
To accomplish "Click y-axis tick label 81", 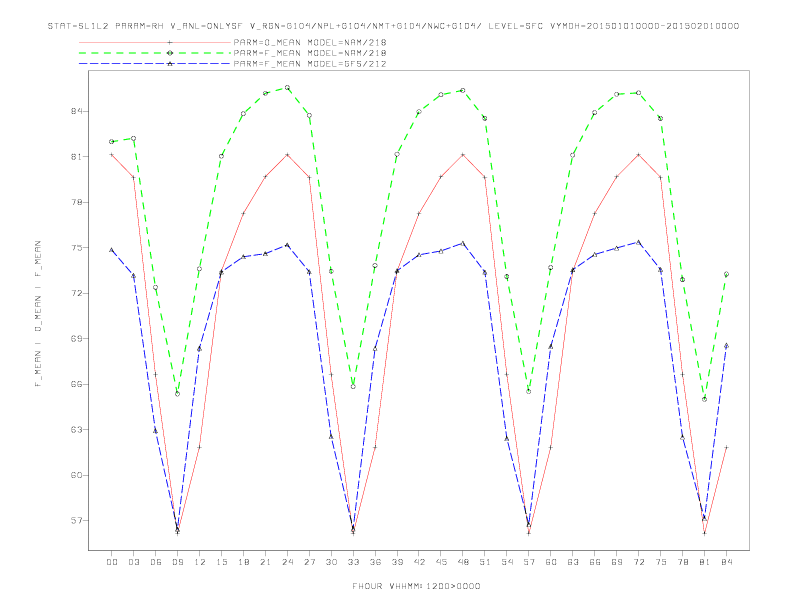I will click(x=76, y=157).
